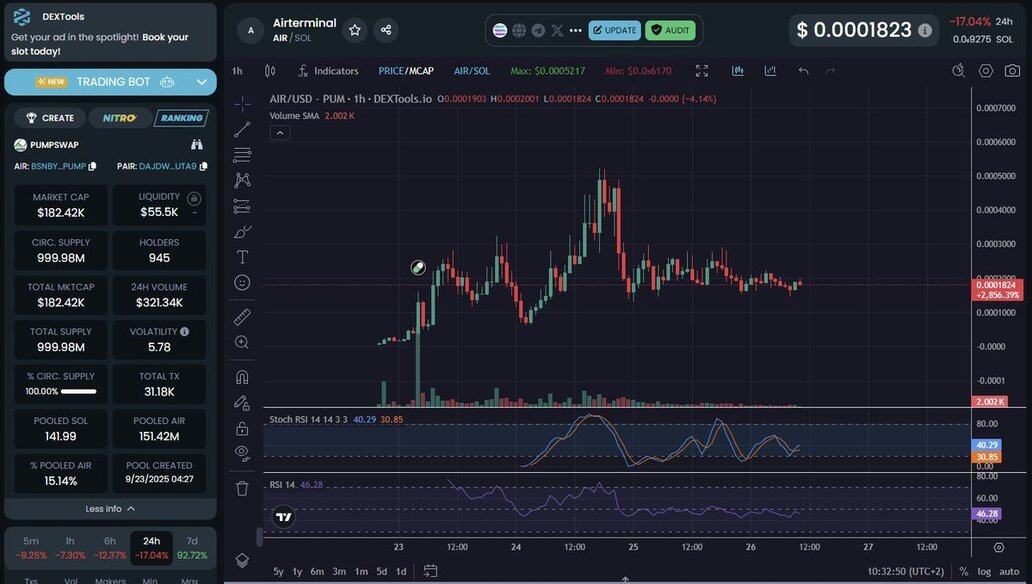Open chart settings hexagon icon in toolbar
The height and width of the screenshot is (584, 1032).
[x=985, y=70]
